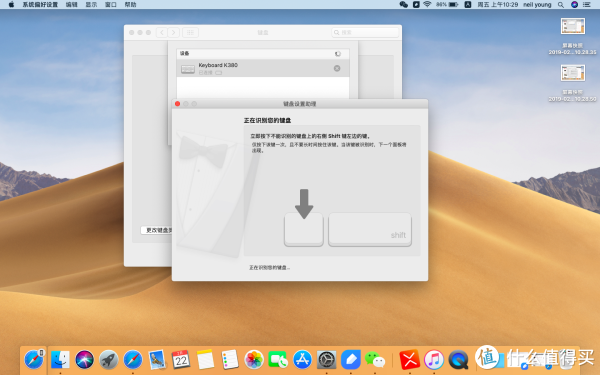Launch Siri from the dock
Viewport: 600px width, 375px height.
click(x=85, y=360)
